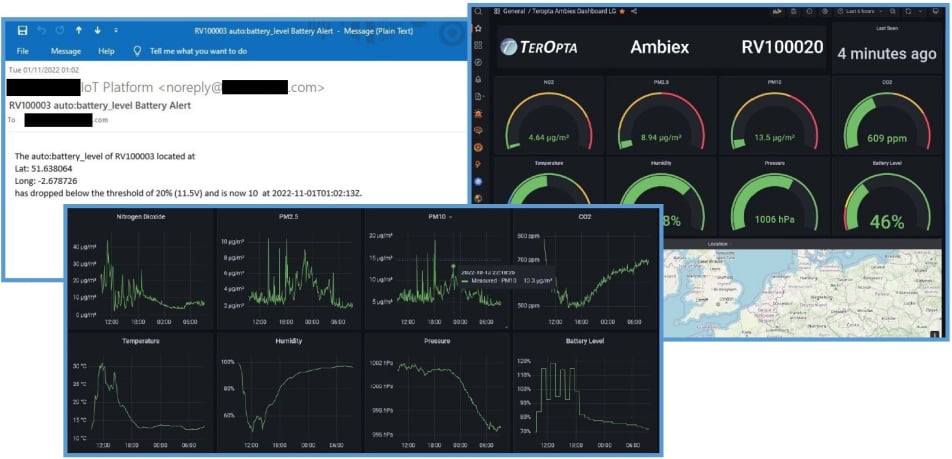Click the Redo icon in the Outlook message window
This screenshot has width=952, height=459.
[60, 30]
